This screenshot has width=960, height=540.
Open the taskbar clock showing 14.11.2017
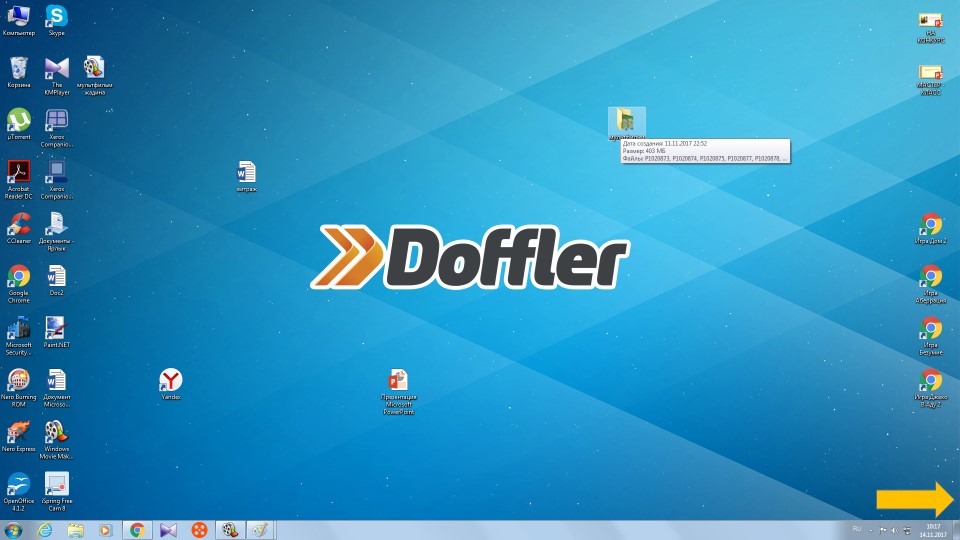932,530
